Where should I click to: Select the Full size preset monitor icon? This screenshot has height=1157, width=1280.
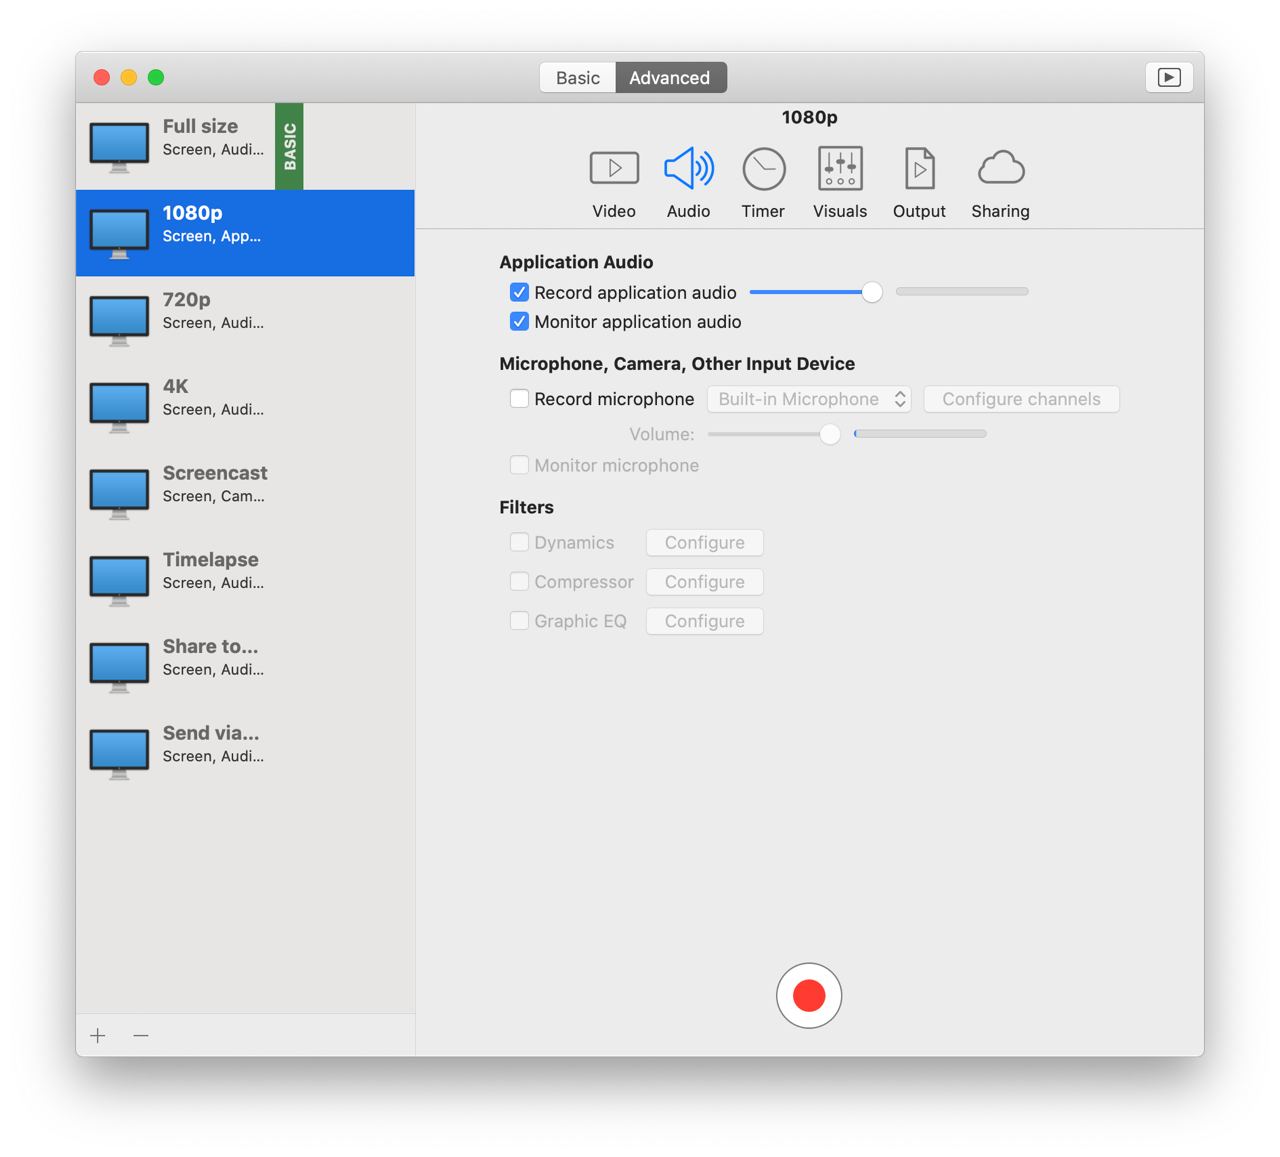pyautogui.click(x=119, y=147)
